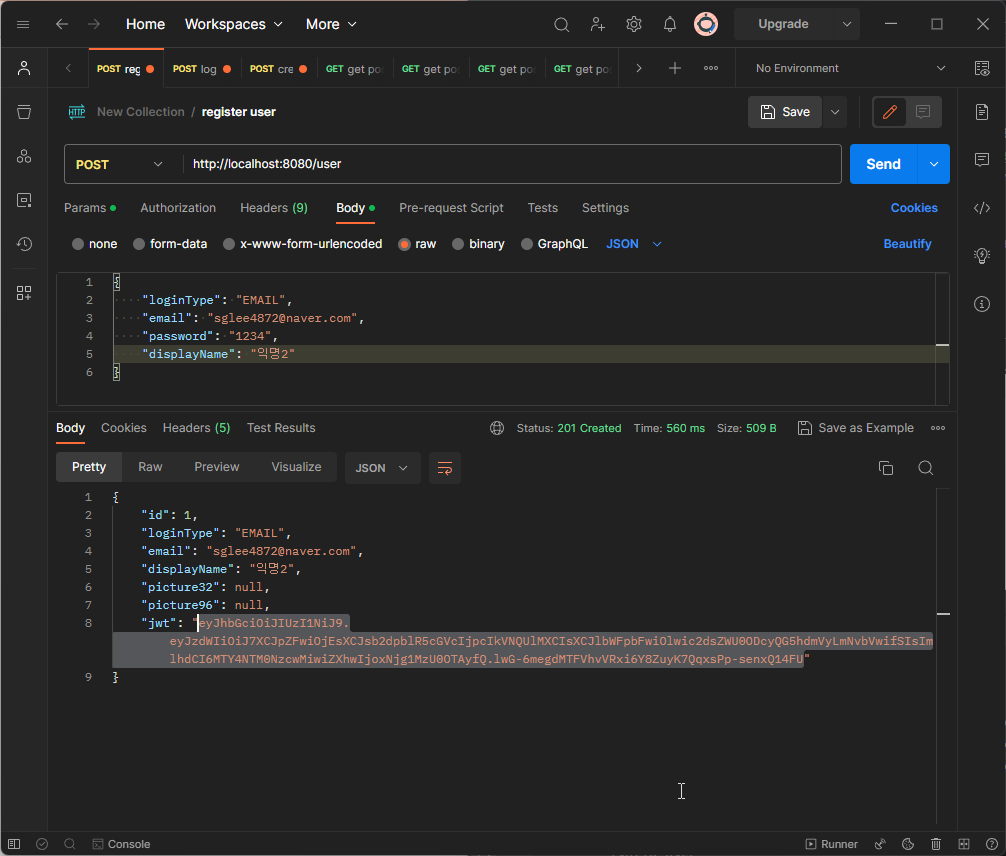
Task: Open the Workspaces dropdown
Action: click(x=234, y=24)
